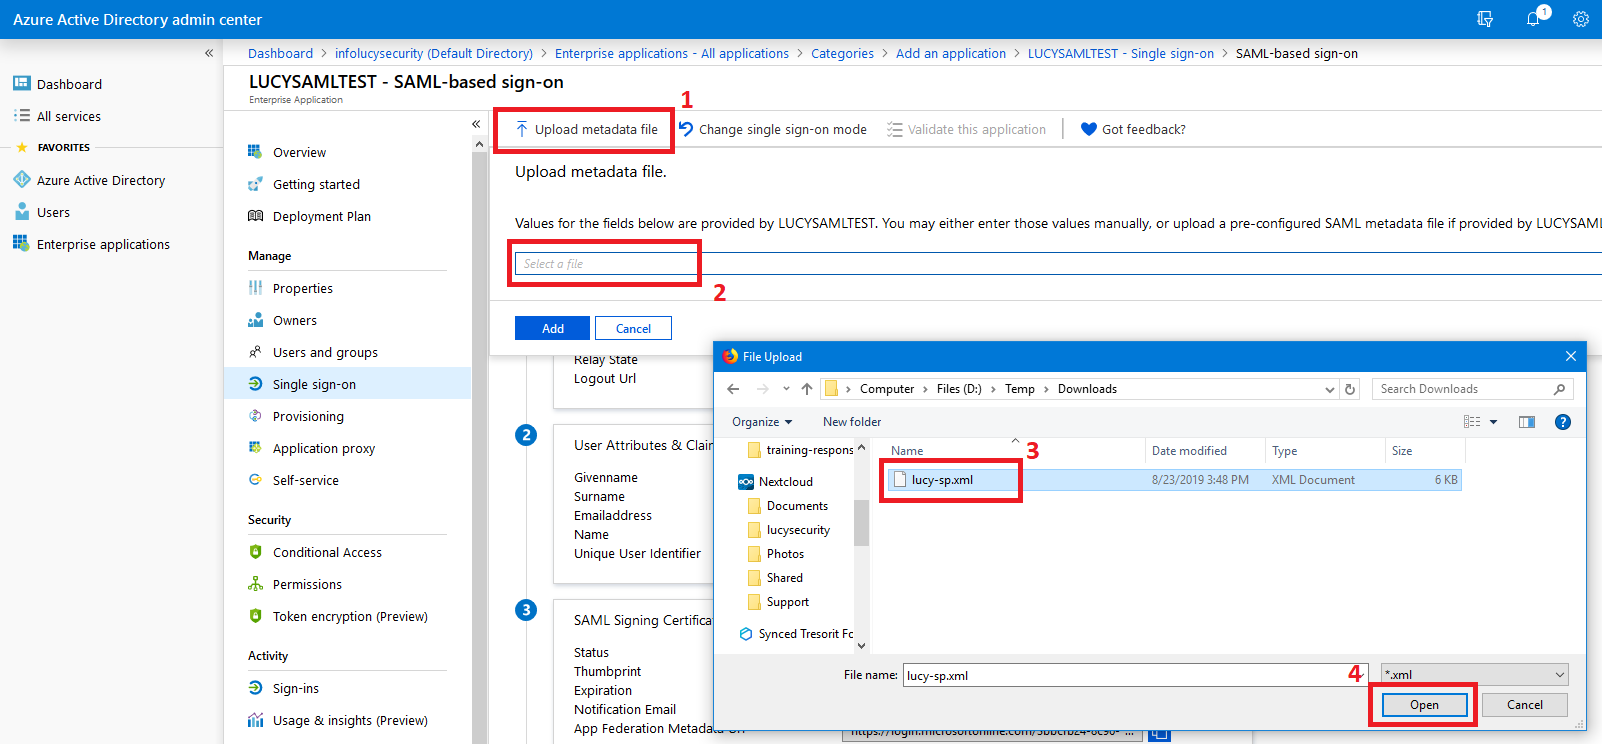This screenshot has height=744, width=1602.
Task: Click the Token encryption shield icon
Action: click(255, 616)
